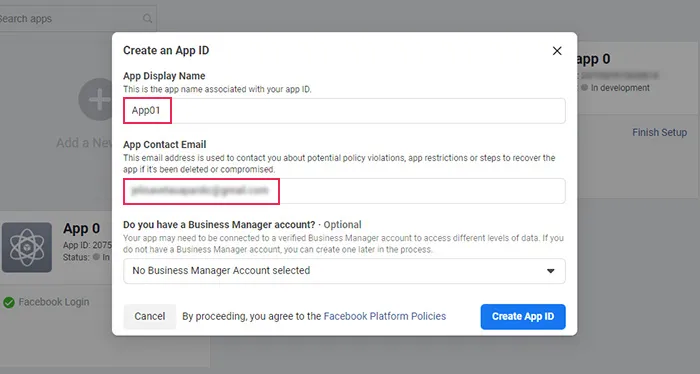Click the Create an App ID heading
This screenshot has height=374, width=700.
click(x=166, y=50)
